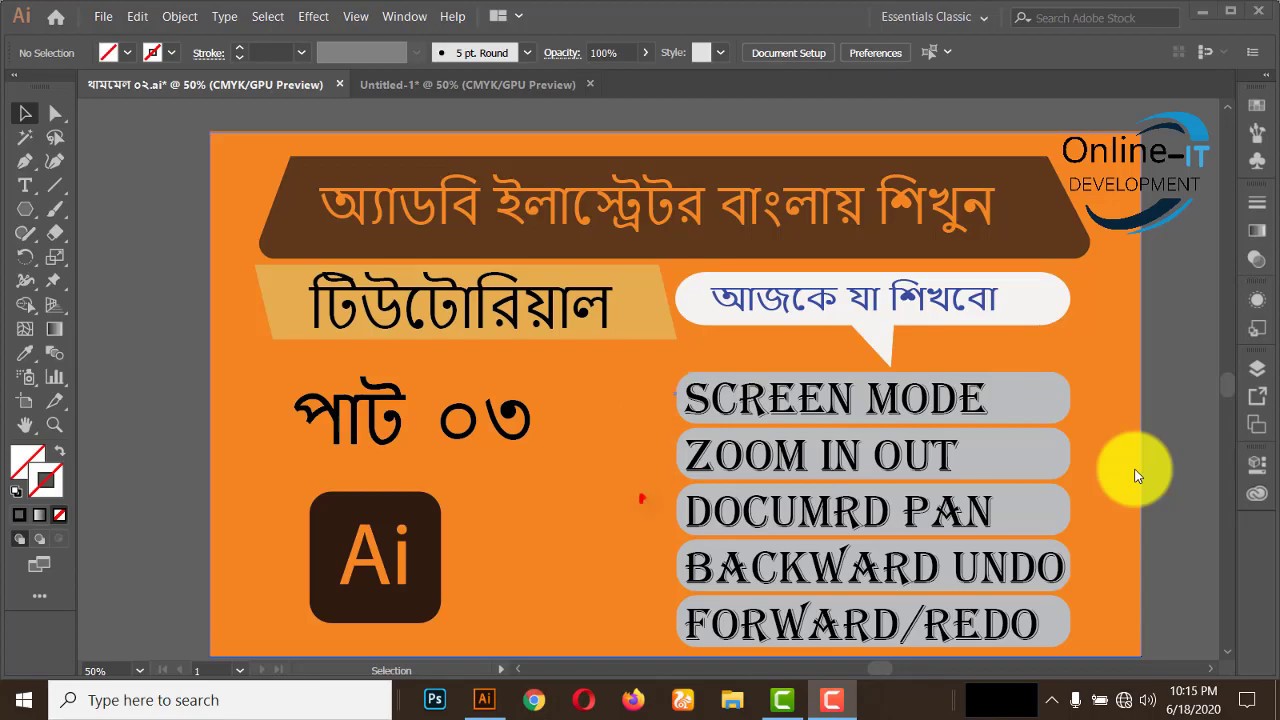The height and width of the screenshot is (720, 1280).
Task: Swap fill and stroke colors
Action: coord(59,451)
